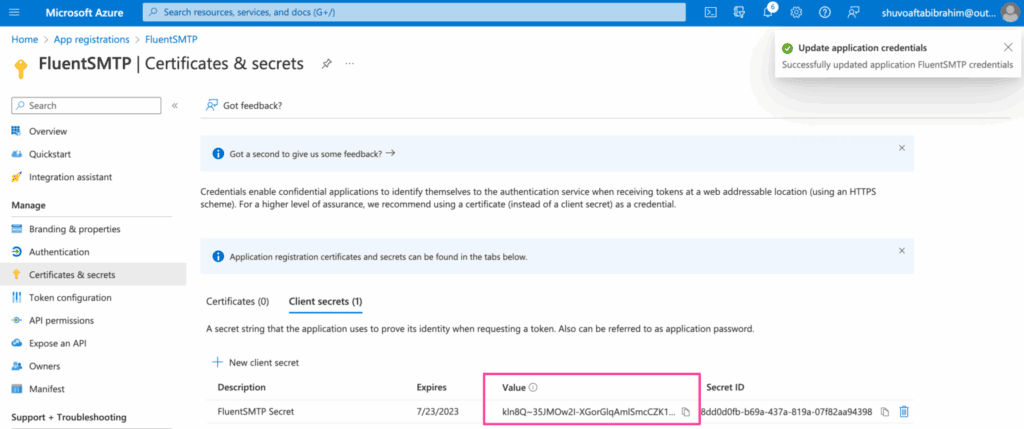Open portal settings gear
This screenshot has height=429, width=1024.
click(x=796, y=12)
